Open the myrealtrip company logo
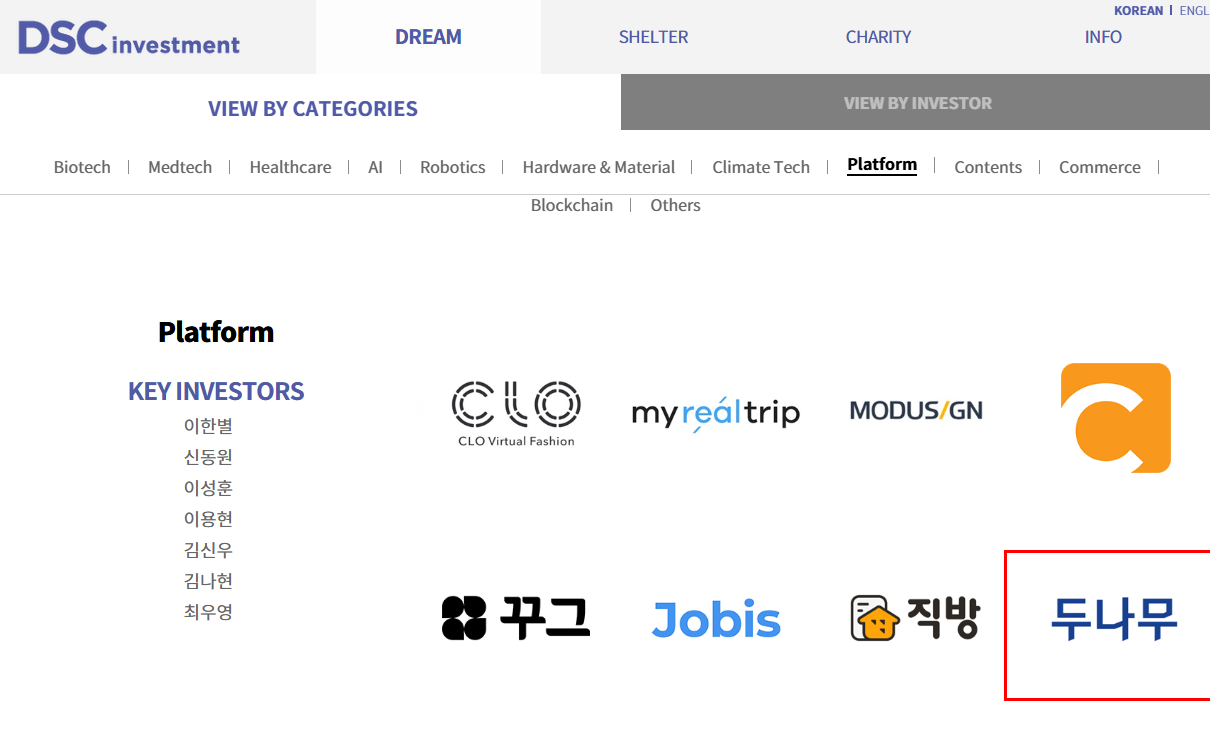The width and height of the screenshot is (1210, 752). (716, 413)
